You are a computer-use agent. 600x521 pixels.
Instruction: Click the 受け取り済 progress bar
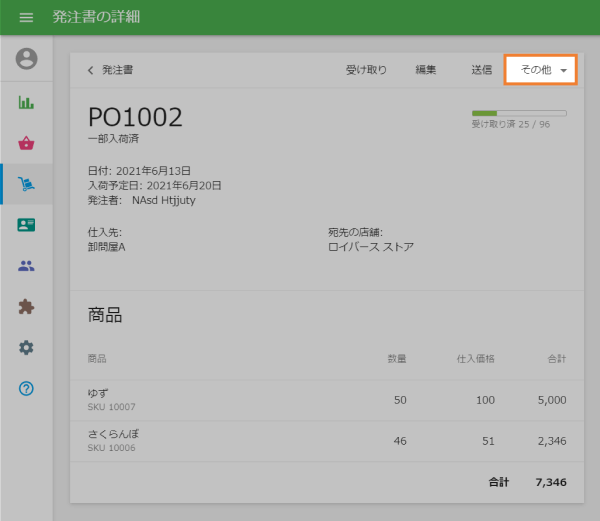[x=518, y=114]
